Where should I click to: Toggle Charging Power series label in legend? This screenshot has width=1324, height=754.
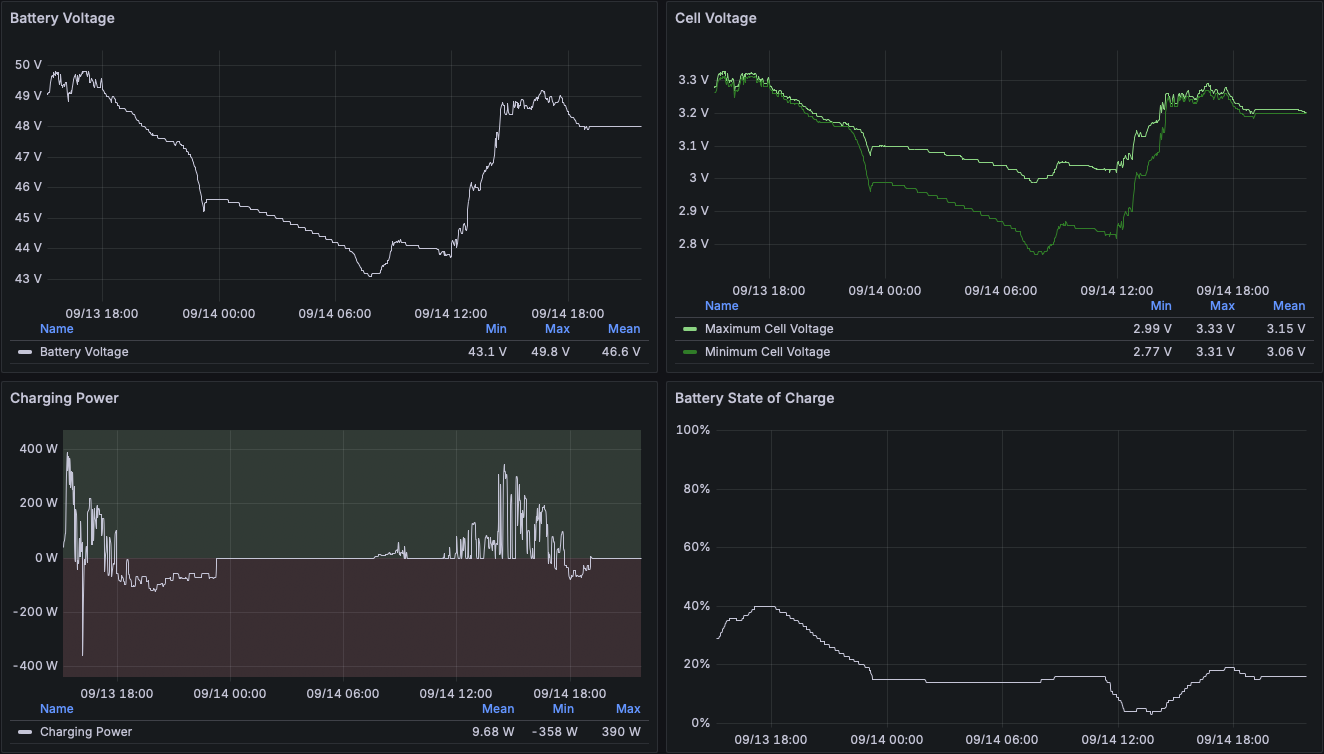[85, 732]
